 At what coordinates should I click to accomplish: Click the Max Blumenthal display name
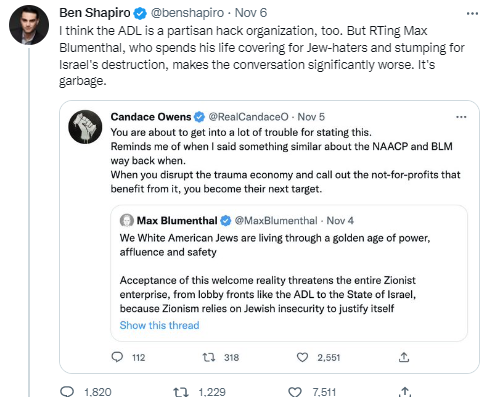(177, 221)
